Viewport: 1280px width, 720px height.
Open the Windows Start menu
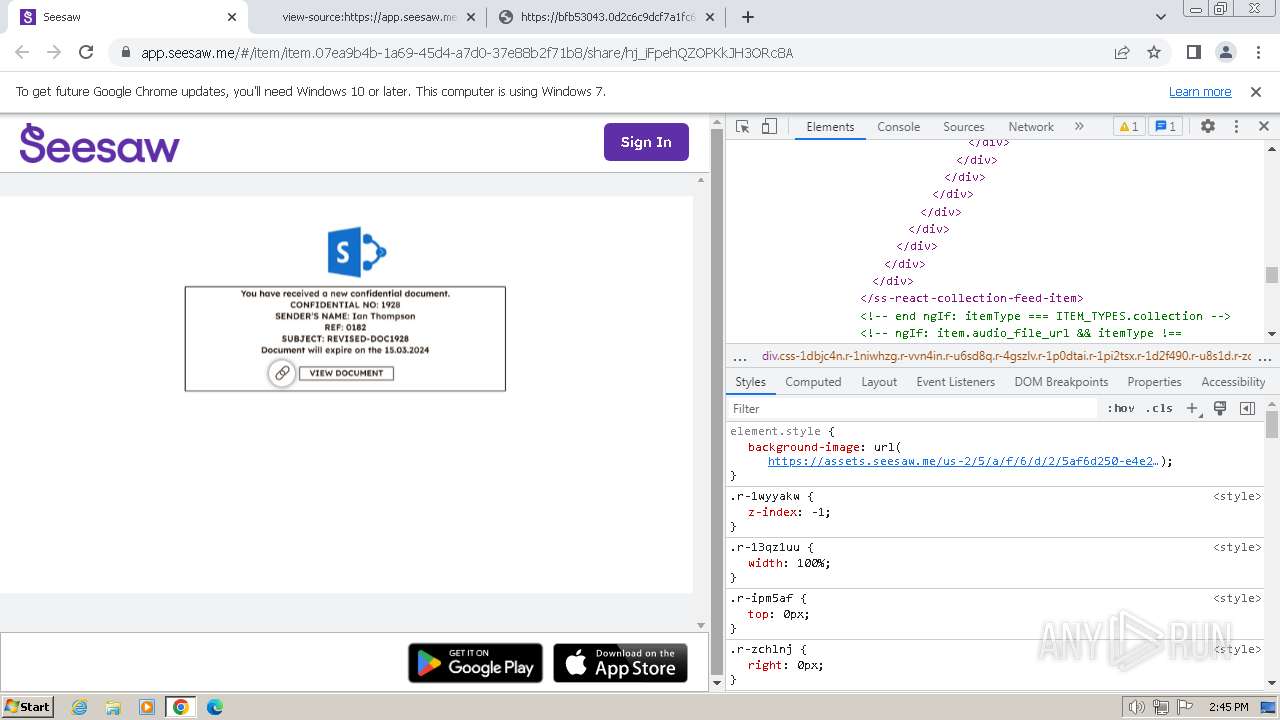tap(27, 706)
